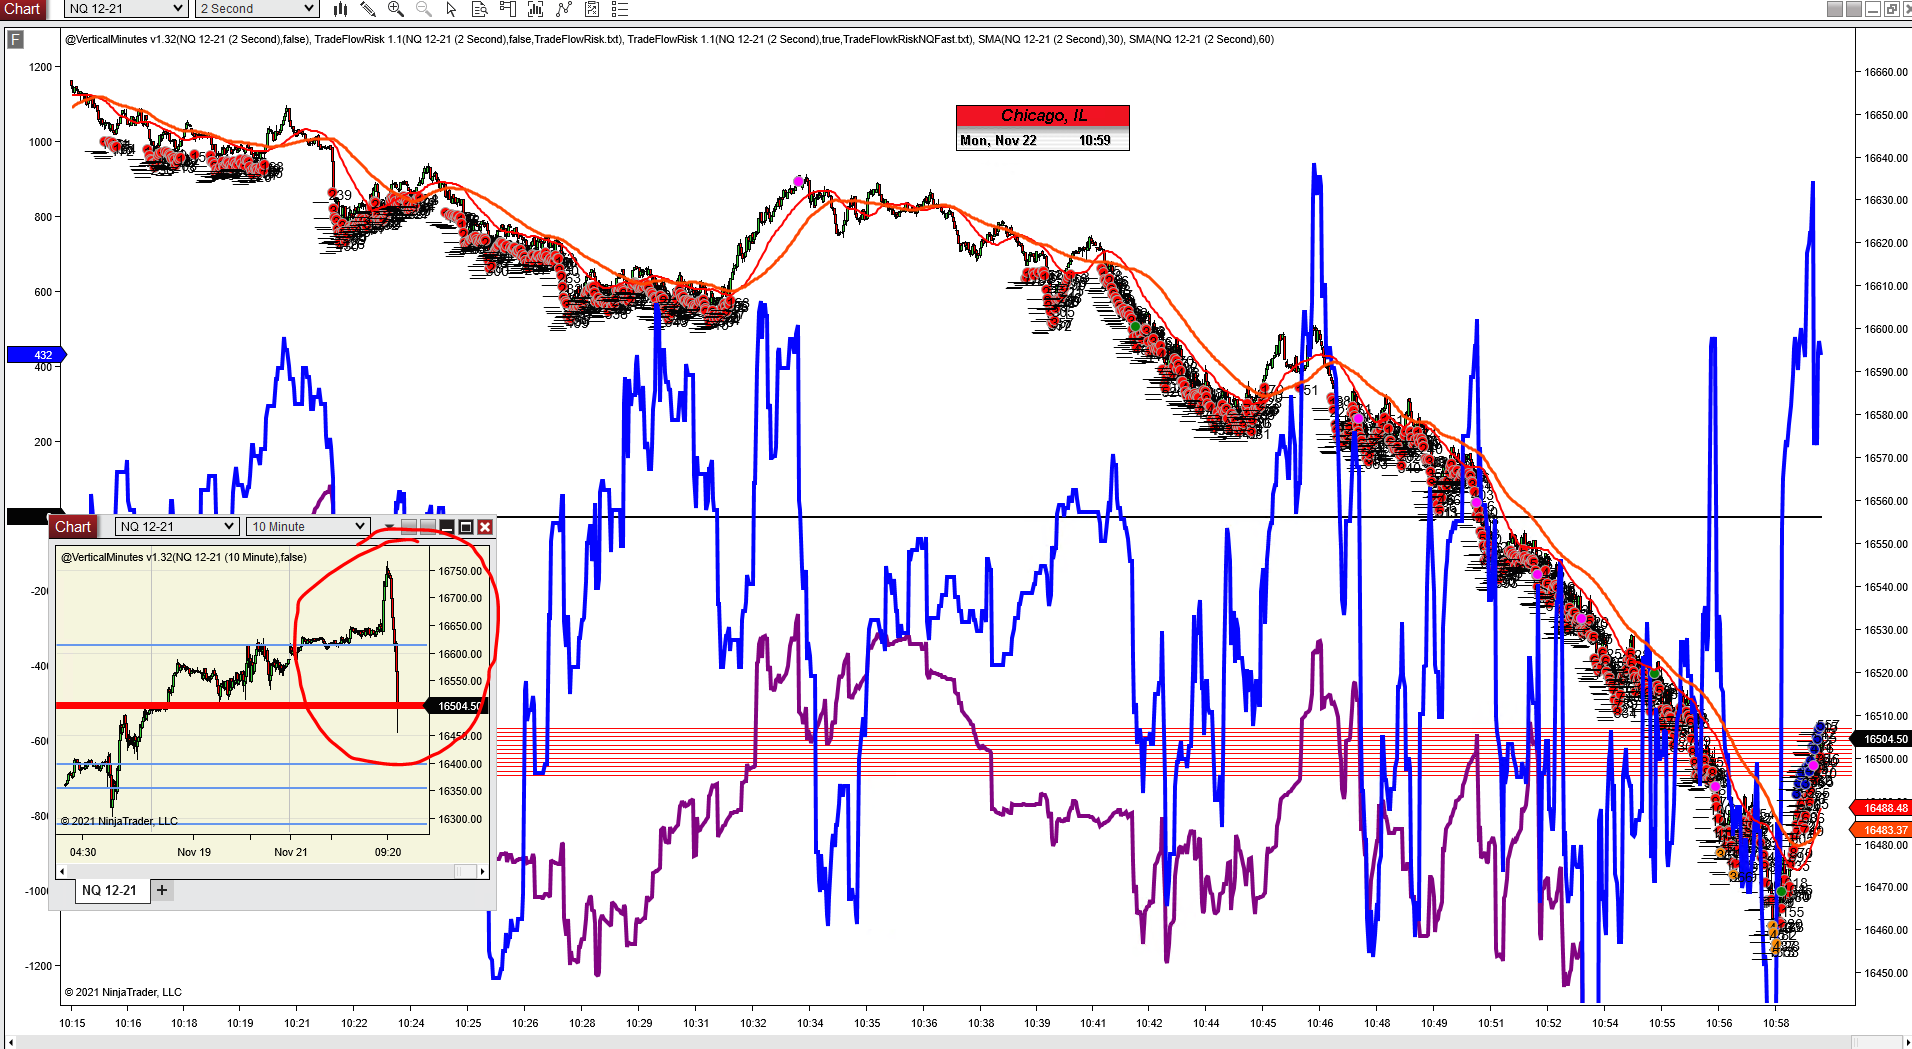Click the mini chart horizontal scrollbar thumb

tap(466, 872)
